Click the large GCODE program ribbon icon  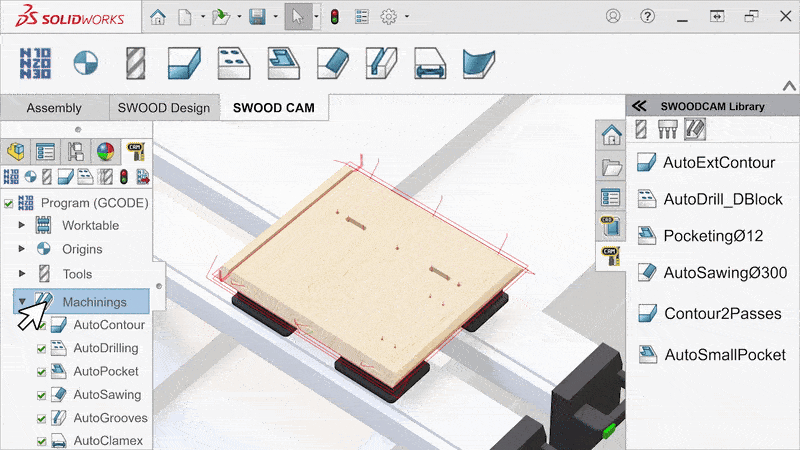tap(35, 63)
